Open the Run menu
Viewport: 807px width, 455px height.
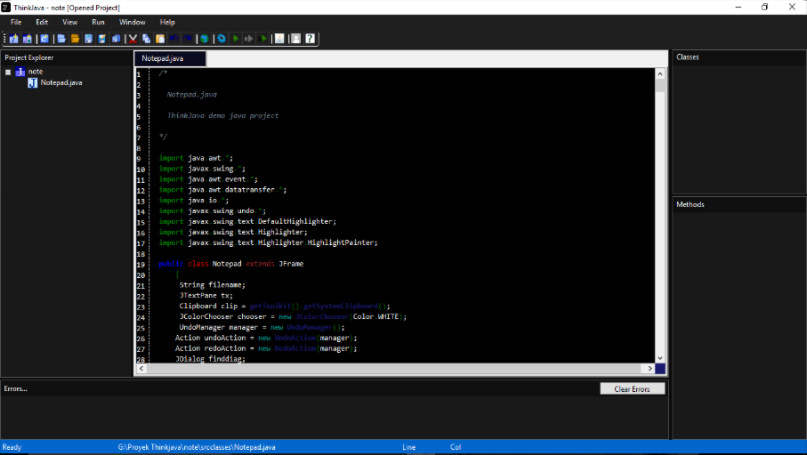98,22
